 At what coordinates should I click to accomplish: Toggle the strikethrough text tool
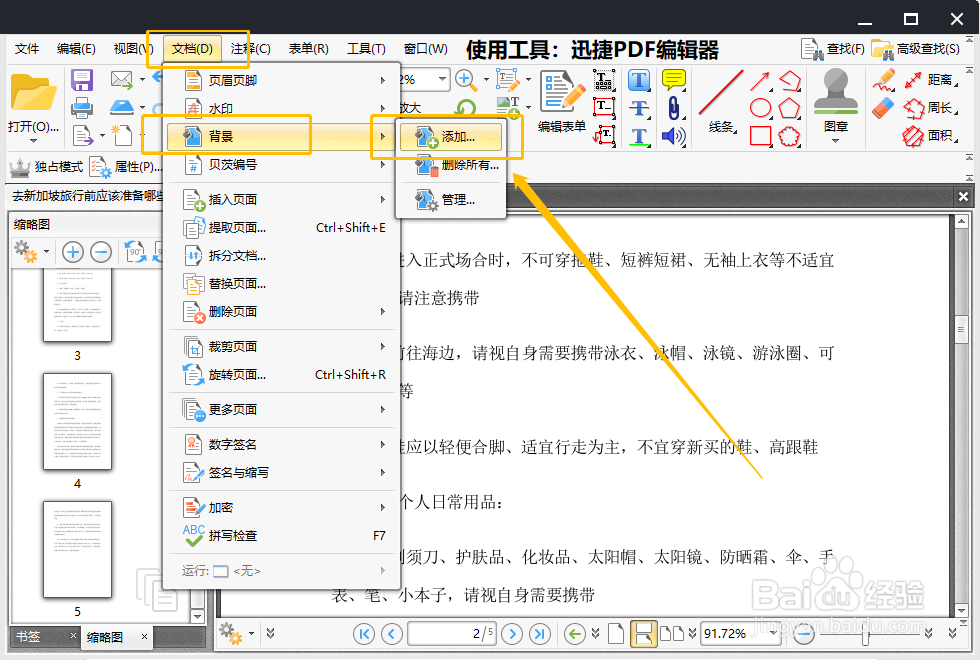pyautogui.click(x=640, y=107)
